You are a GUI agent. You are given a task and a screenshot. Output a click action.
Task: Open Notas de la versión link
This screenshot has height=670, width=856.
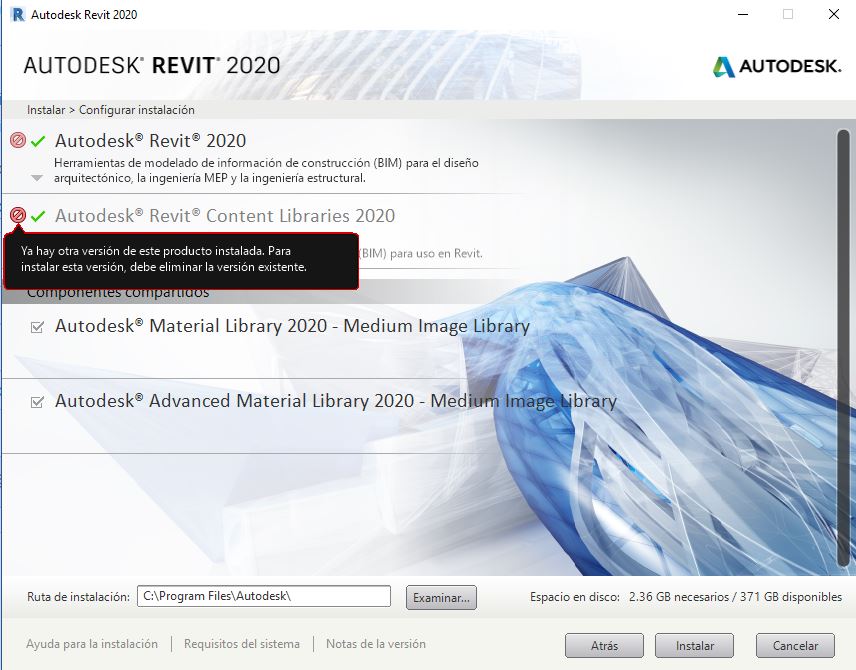pyautogui.click(x=376, y=644)
